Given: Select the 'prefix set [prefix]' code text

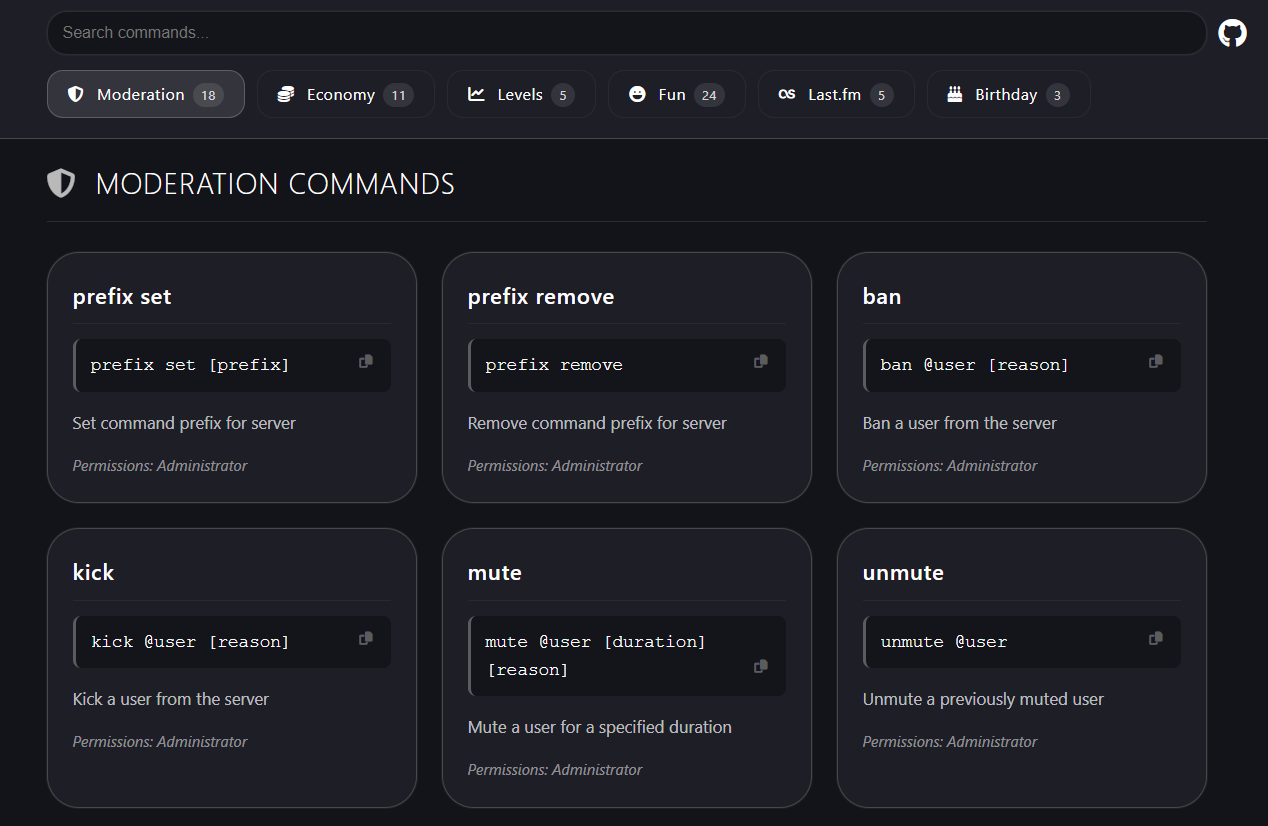Looking at the screenshot, I should [190, 365].
